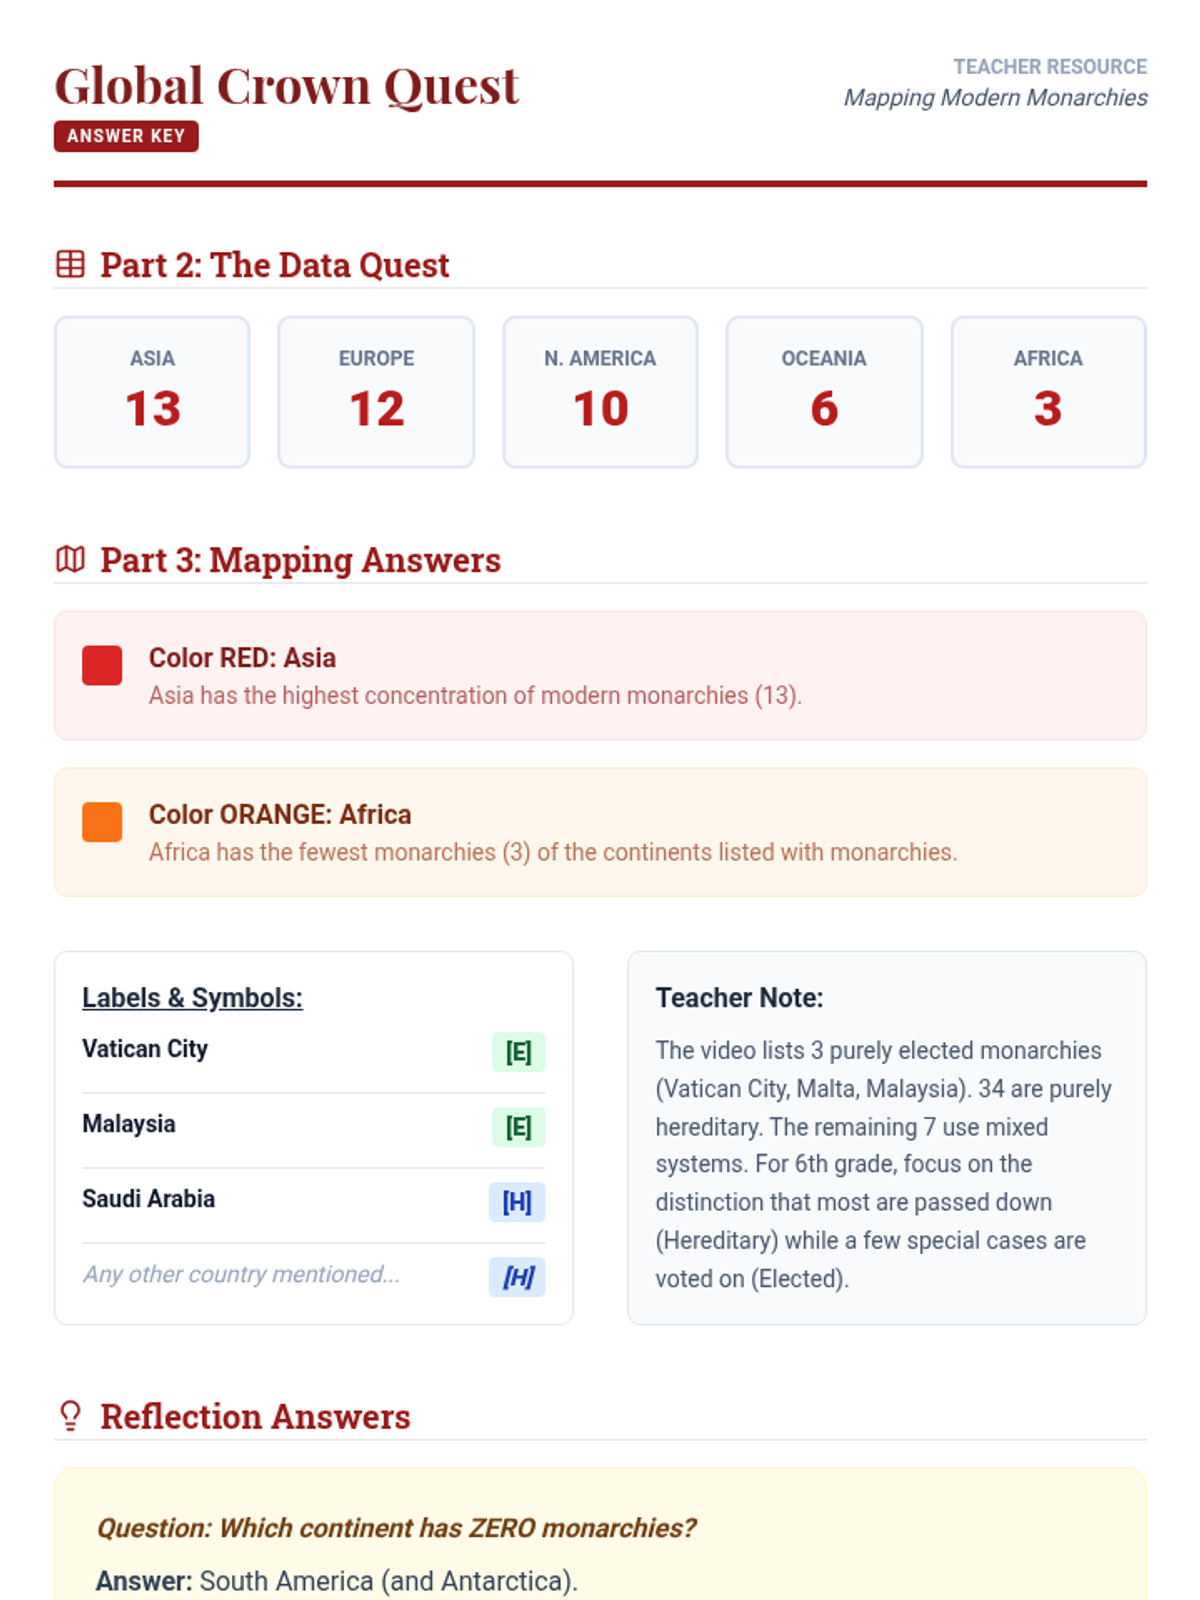The height and width of the screenshot is (1600, 1200).
Task: Click the Mapping Modern Monarchies subtitle
Action: pos(995,98)
